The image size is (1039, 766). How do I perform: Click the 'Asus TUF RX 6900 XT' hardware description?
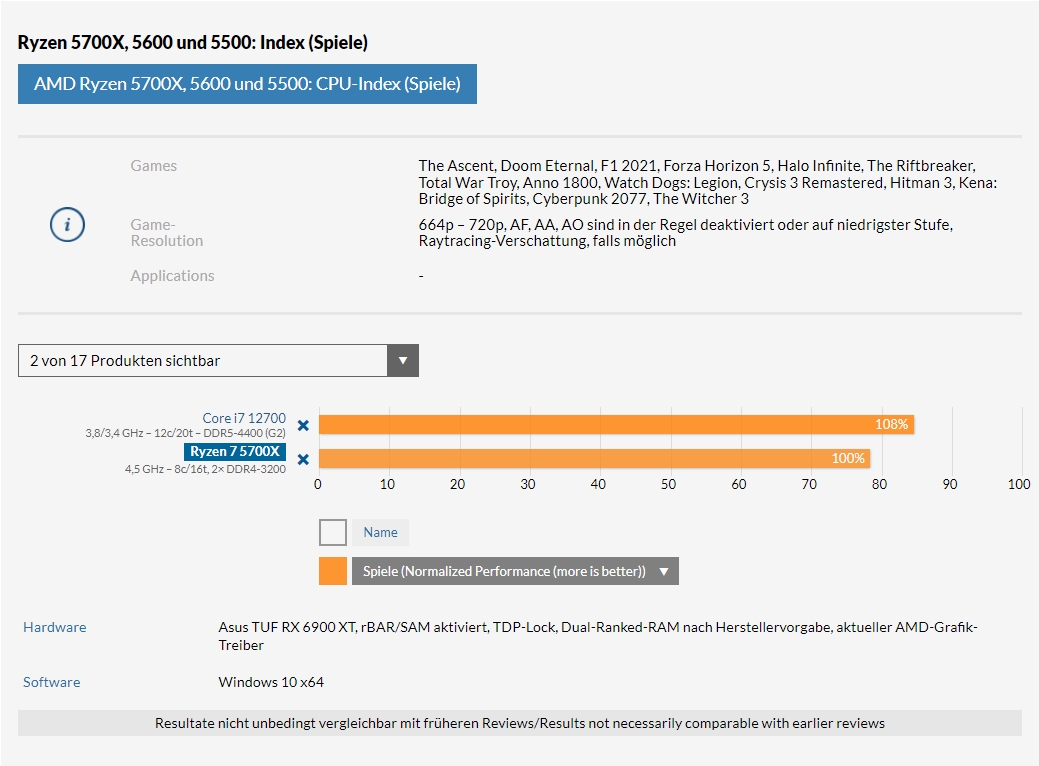(598, 636)
